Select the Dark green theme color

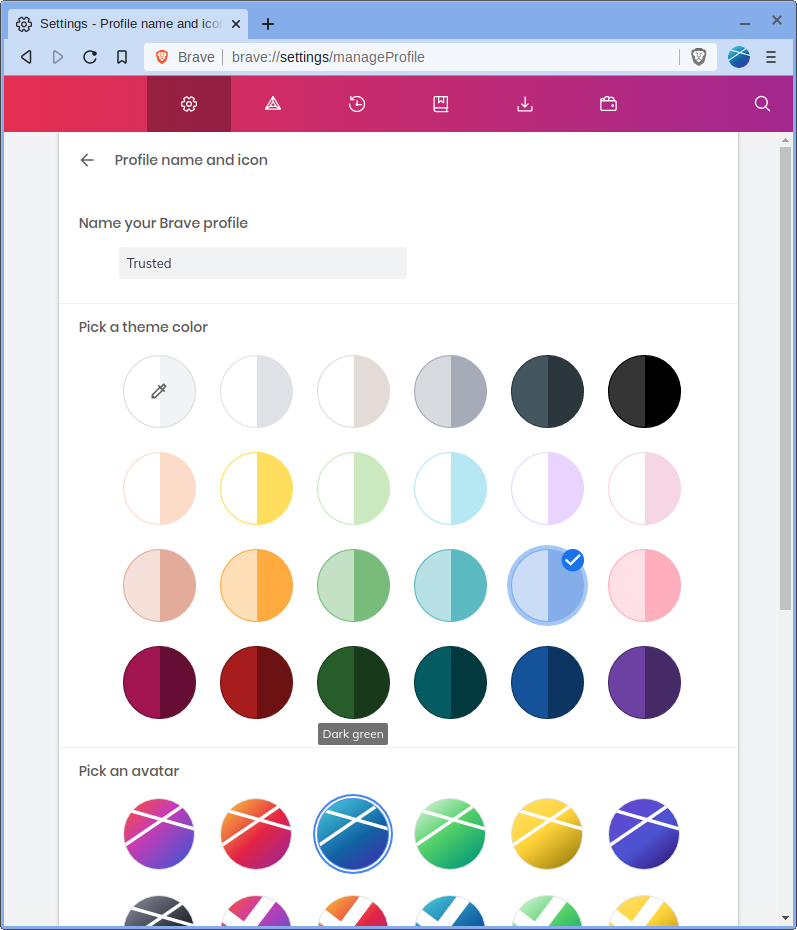coord(353,682)
